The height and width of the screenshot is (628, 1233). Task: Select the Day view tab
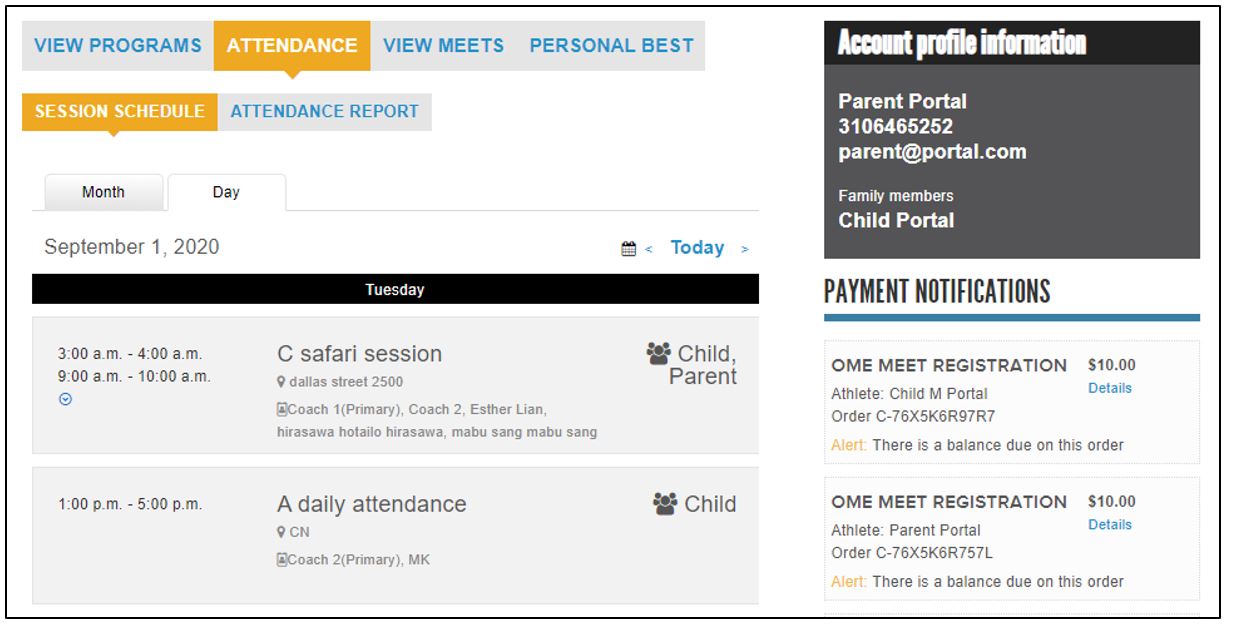coord(226,192)
